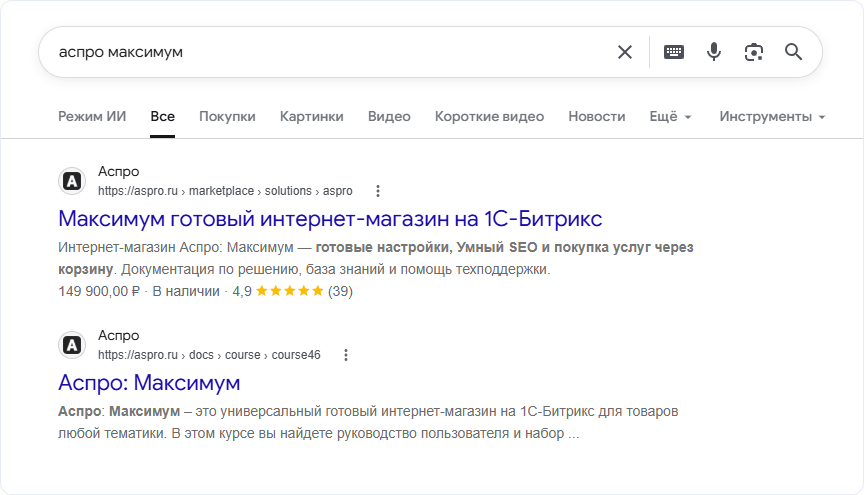
Task: Submit search with the magnifying glass icon
Action: tap(793, 52)
